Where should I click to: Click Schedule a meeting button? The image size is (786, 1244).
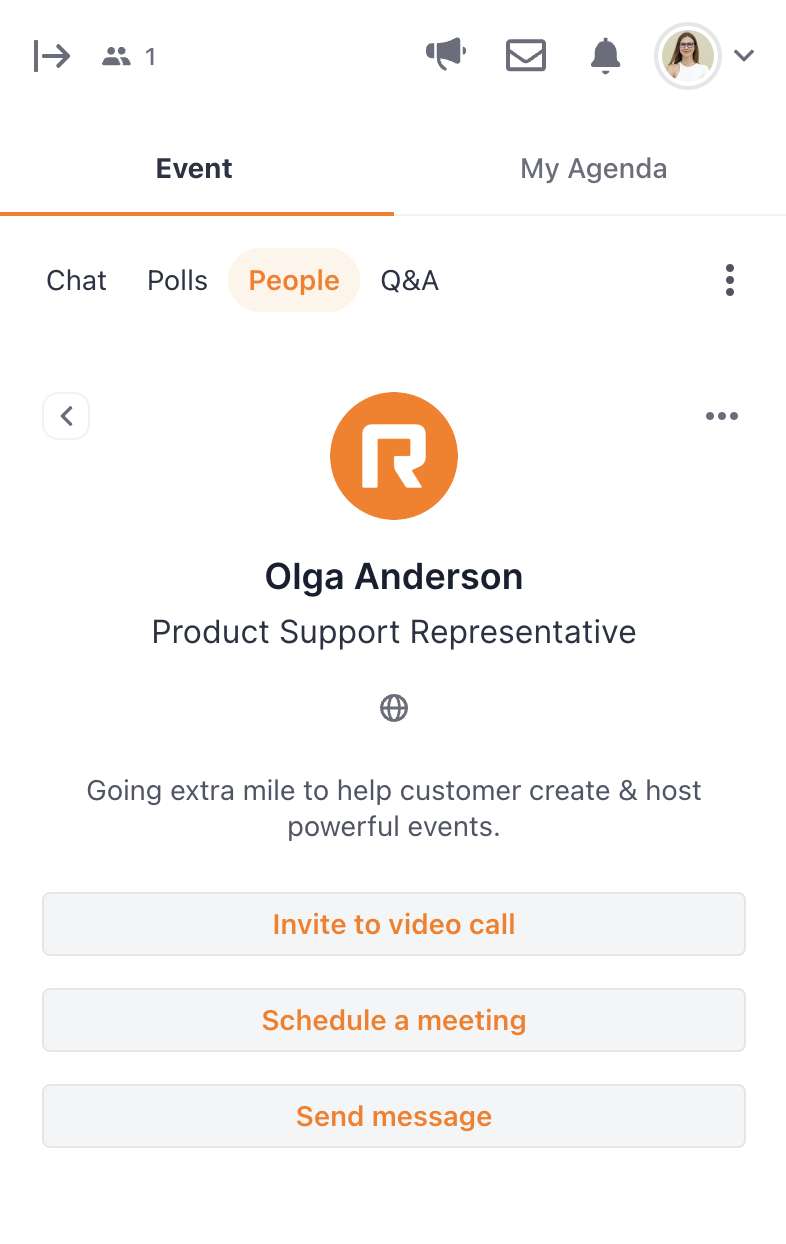[x=394, y=1020]
